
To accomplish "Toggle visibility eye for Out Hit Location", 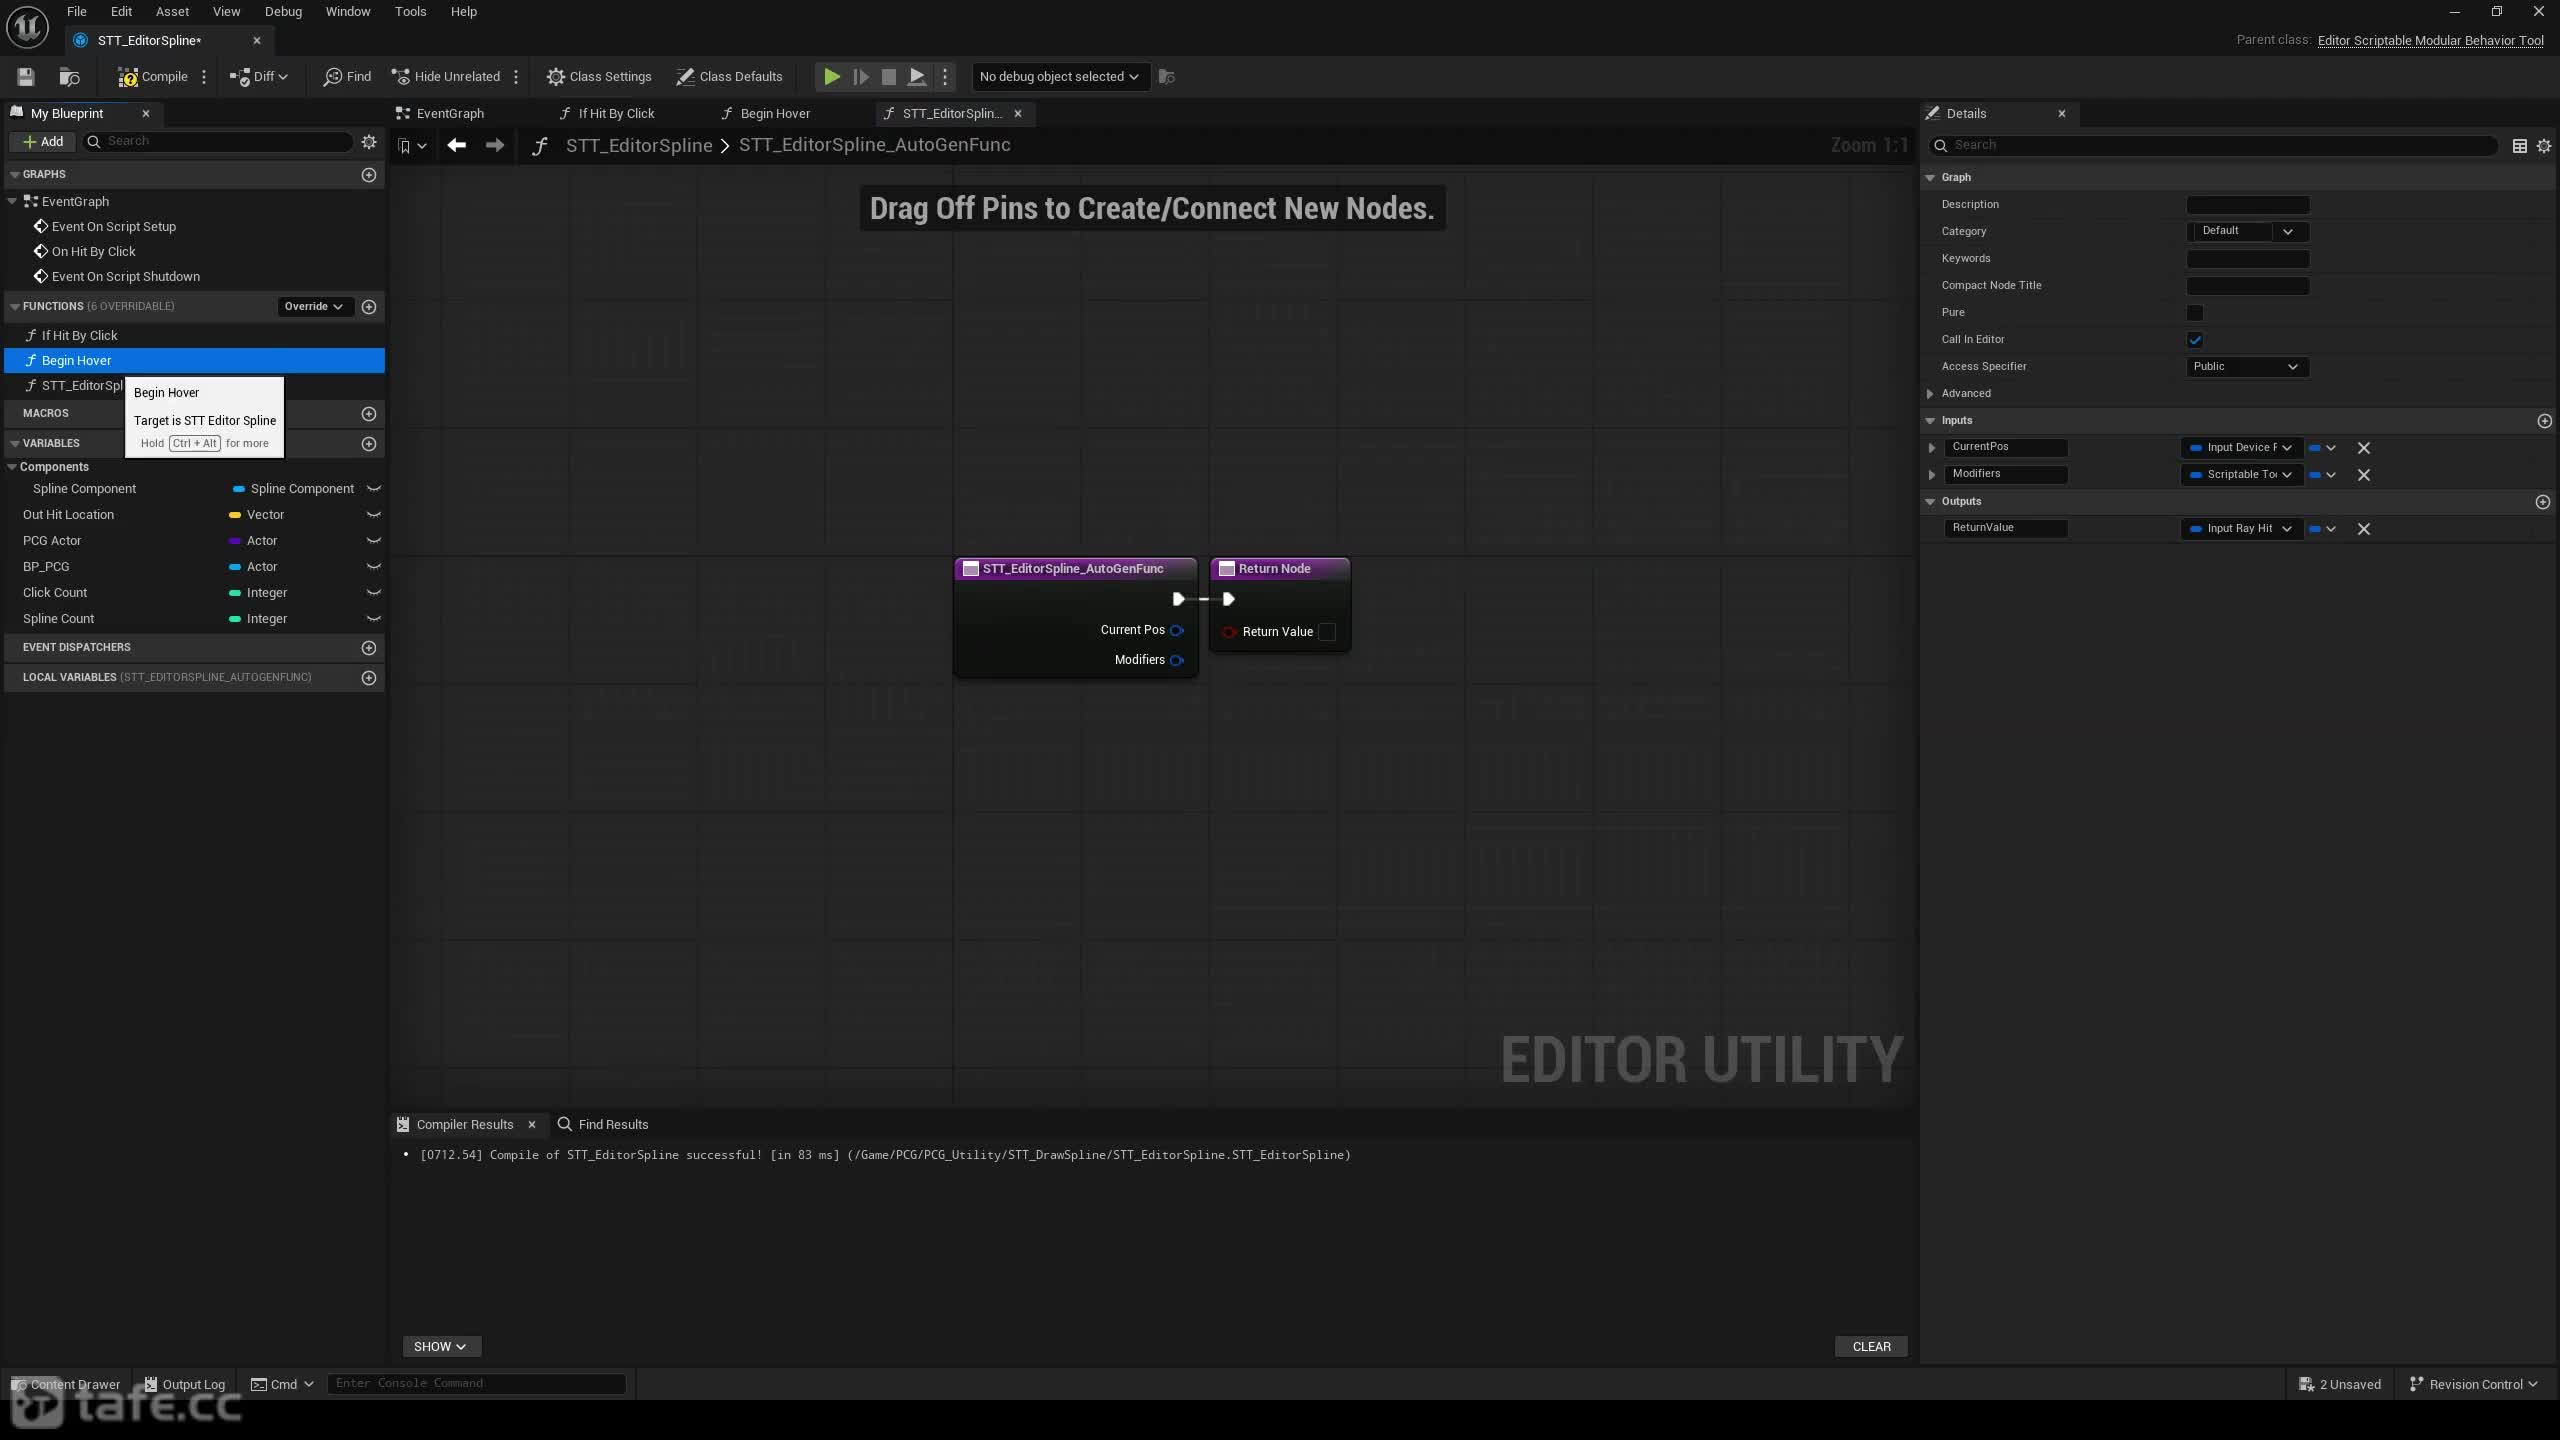I will click(374, 515).
